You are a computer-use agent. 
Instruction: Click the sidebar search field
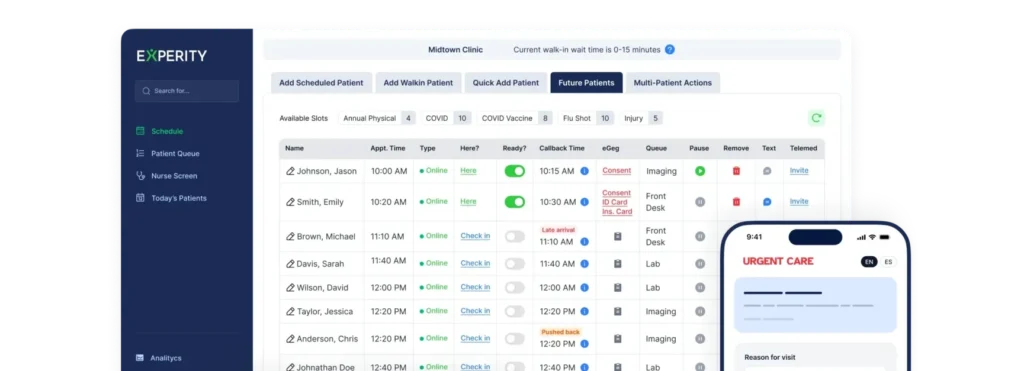point(187,91)
